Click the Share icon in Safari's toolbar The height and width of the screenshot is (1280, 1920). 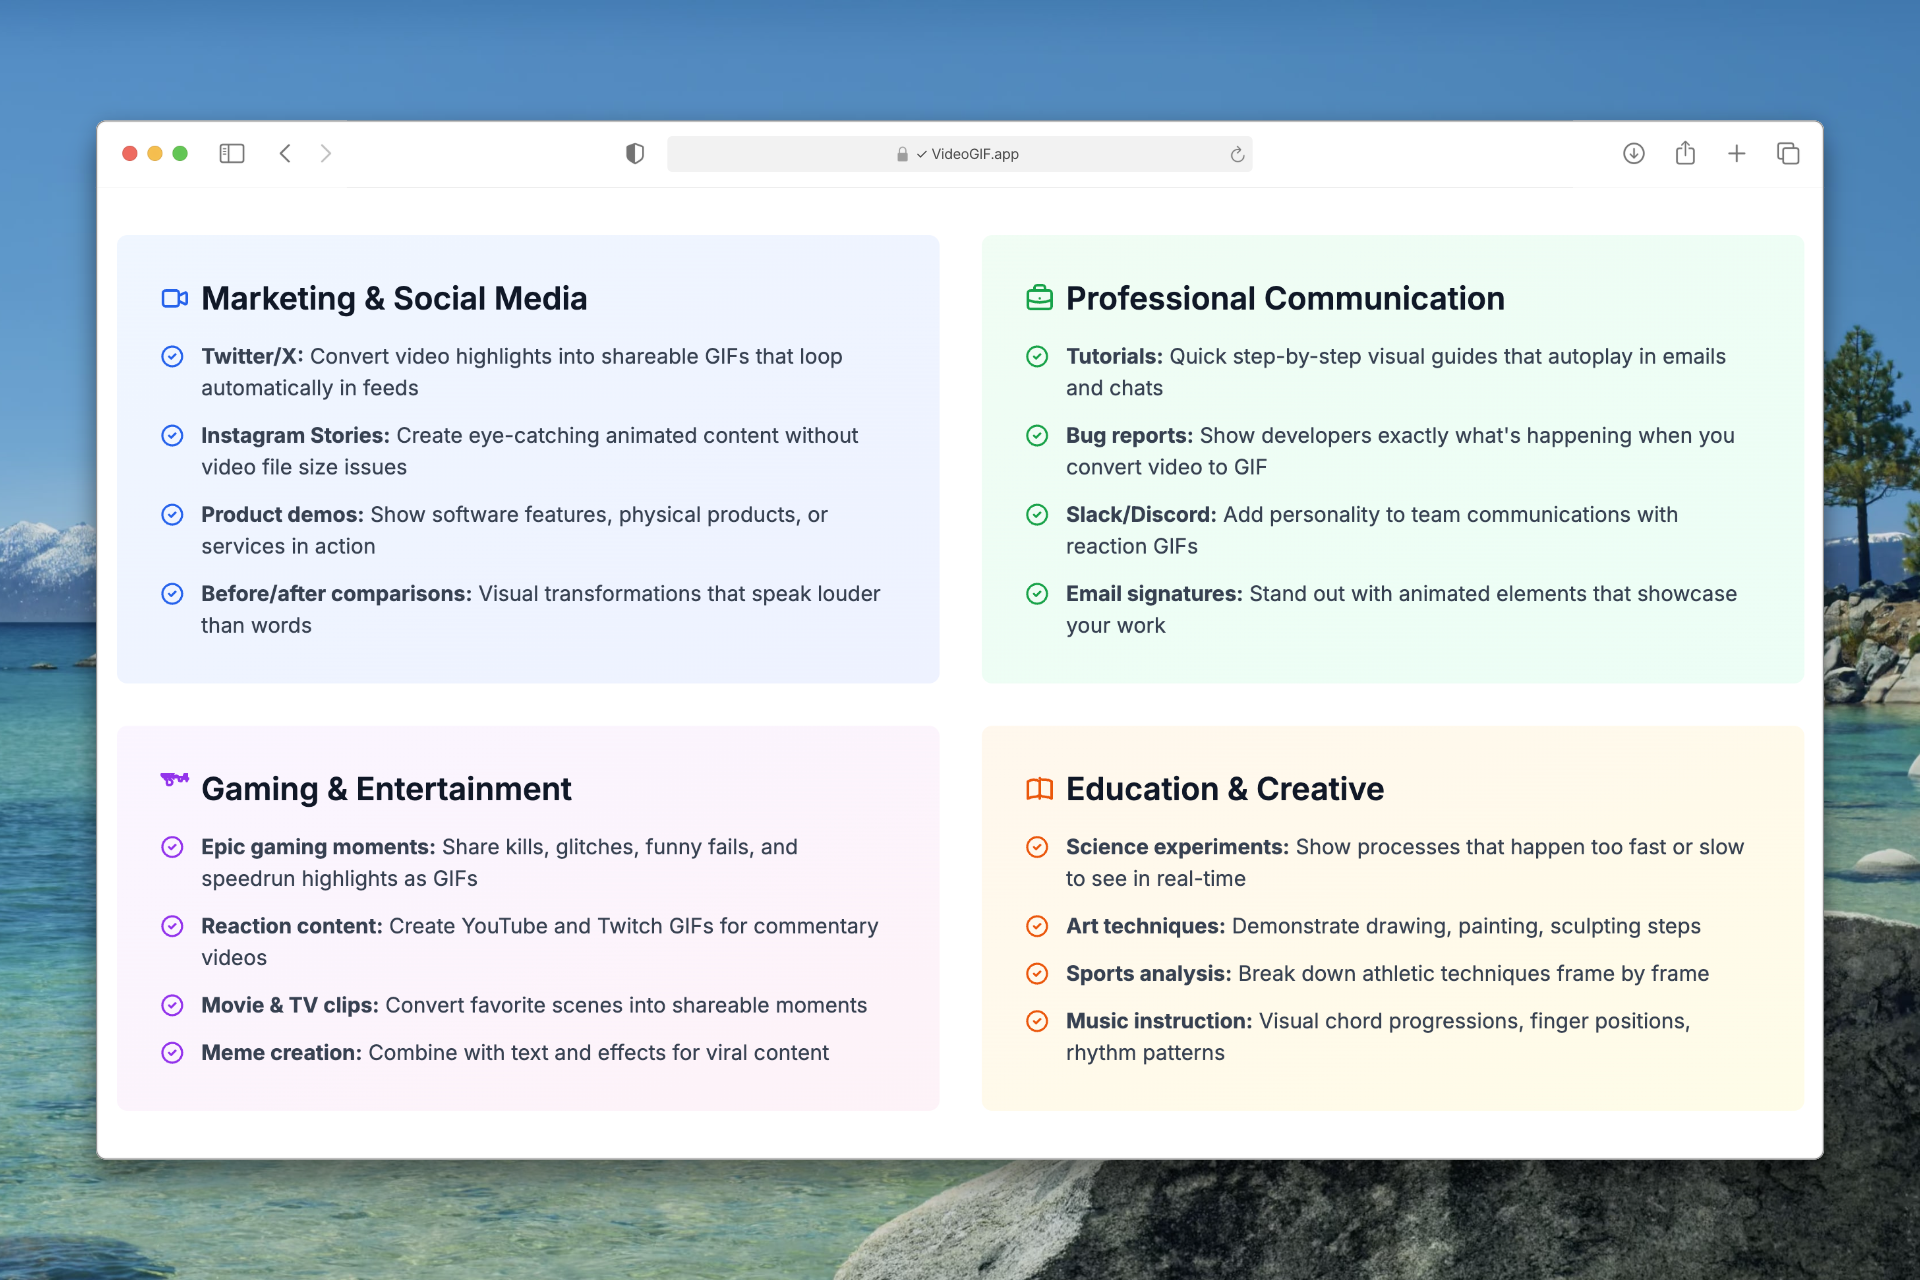(x=1685, y=154)
